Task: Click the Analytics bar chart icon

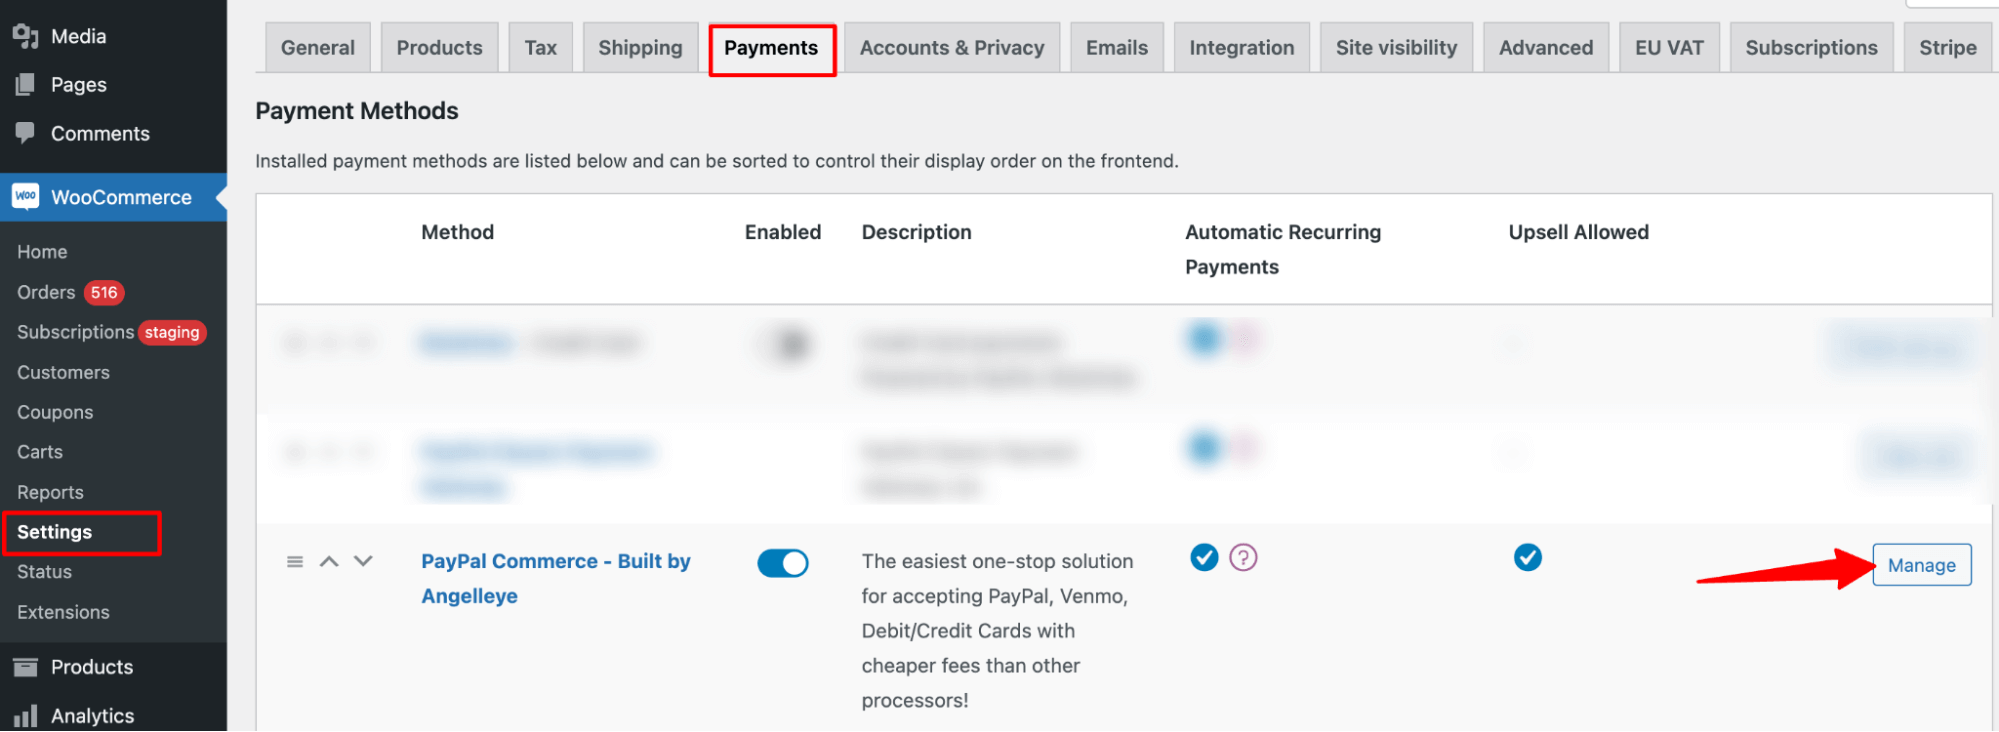Action: coord(26,716)
